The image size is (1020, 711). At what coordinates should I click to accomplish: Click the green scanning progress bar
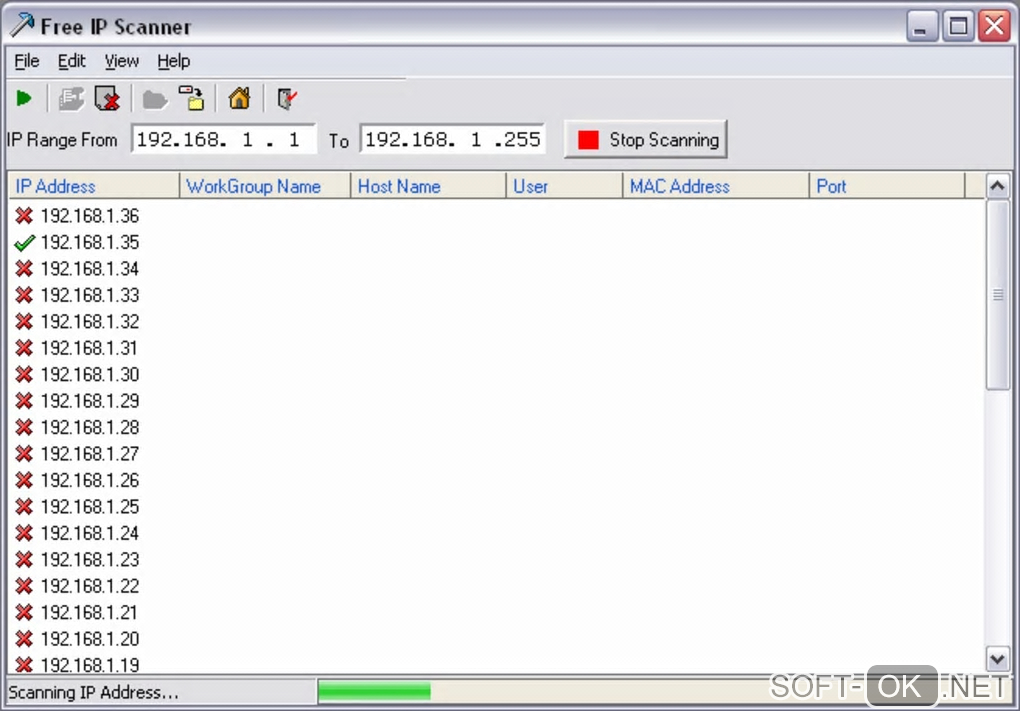(x=374, y=691)
